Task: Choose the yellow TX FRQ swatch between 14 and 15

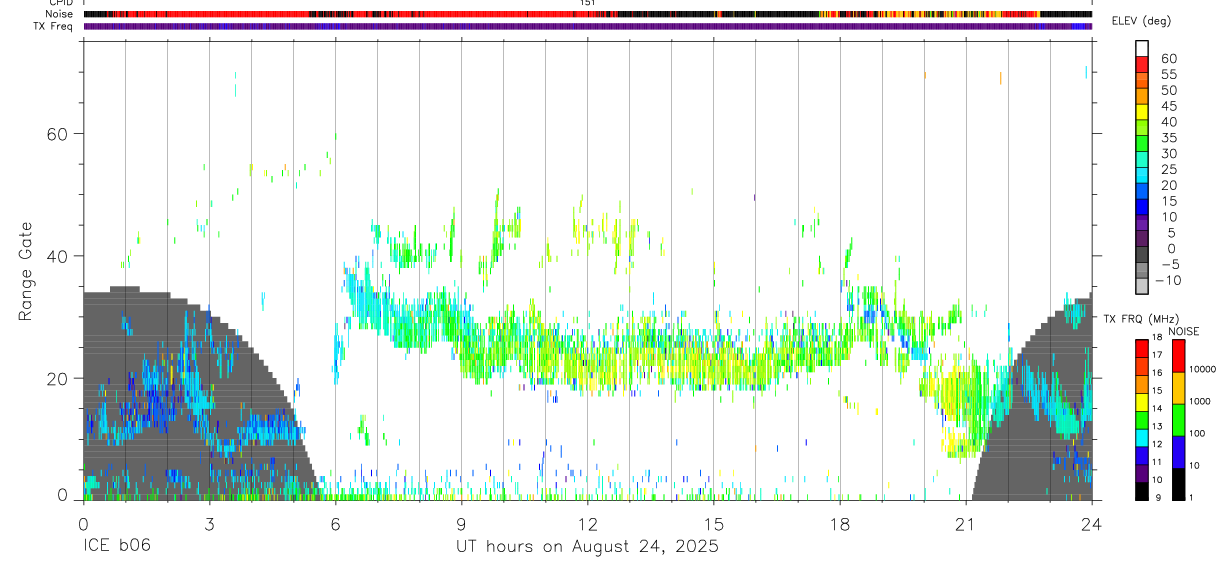Action: [1142, 401]
